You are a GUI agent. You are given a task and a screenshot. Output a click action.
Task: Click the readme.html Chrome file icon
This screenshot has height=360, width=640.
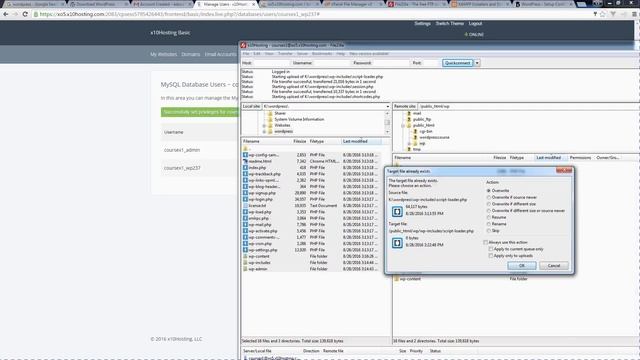[x=245, y=161]
